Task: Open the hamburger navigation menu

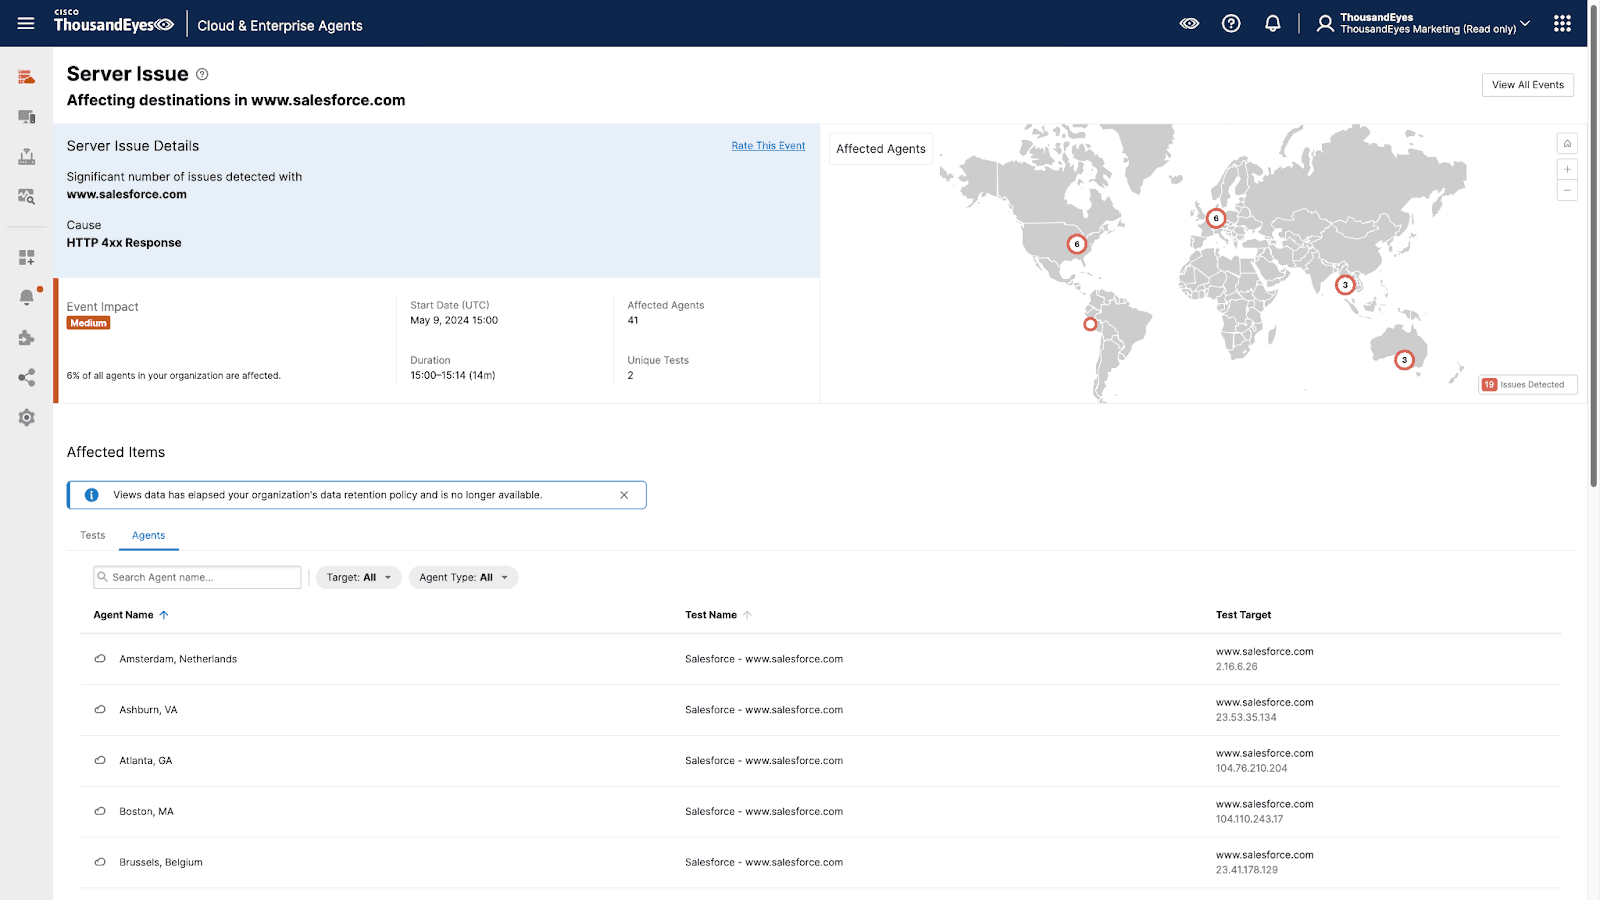Action: (26, 23)
